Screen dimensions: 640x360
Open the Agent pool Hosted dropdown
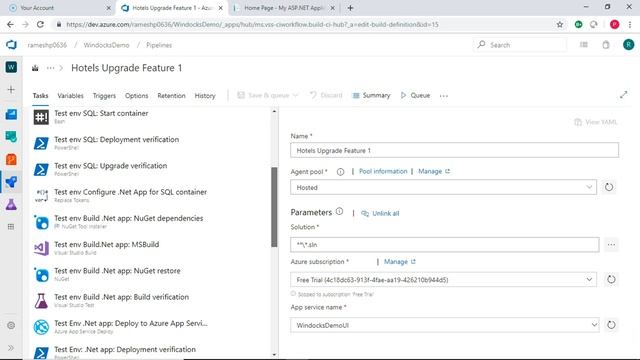click(443, 187)
